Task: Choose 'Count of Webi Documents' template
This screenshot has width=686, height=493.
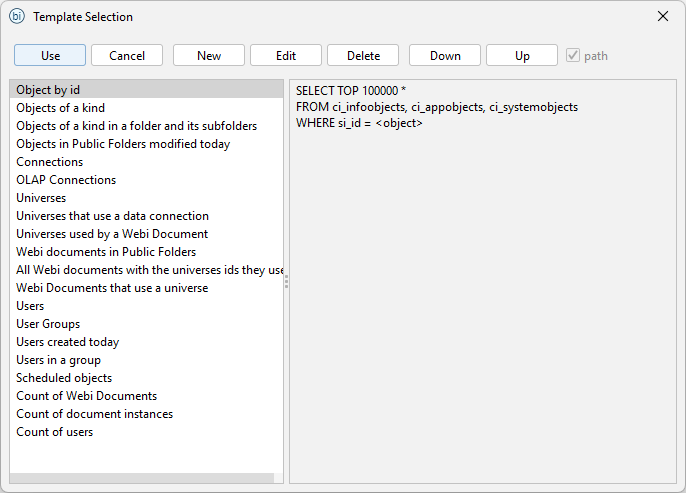Action: point(147,396)
